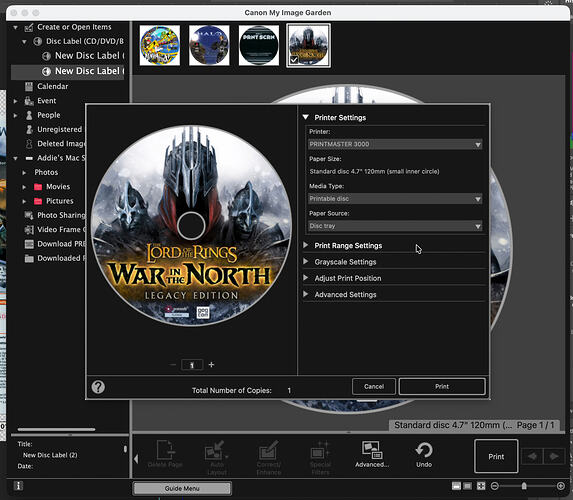Click the copies count field
Viewport: 573px width, 500px height.
tap(192, 365)
